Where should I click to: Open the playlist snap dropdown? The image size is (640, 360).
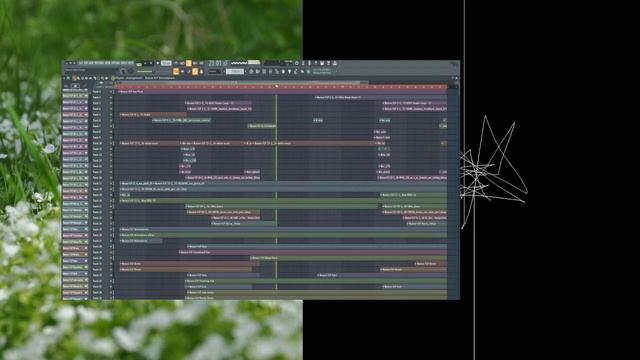click(x=214, y=71)
